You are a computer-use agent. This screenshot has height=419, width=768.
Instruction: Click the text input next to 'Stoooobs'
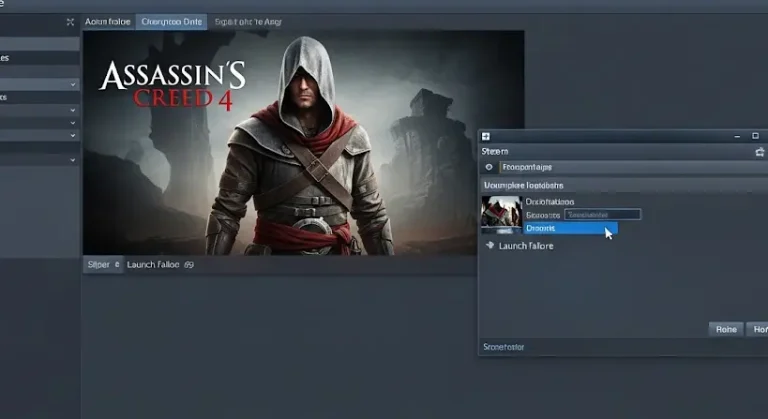point(602,215)
